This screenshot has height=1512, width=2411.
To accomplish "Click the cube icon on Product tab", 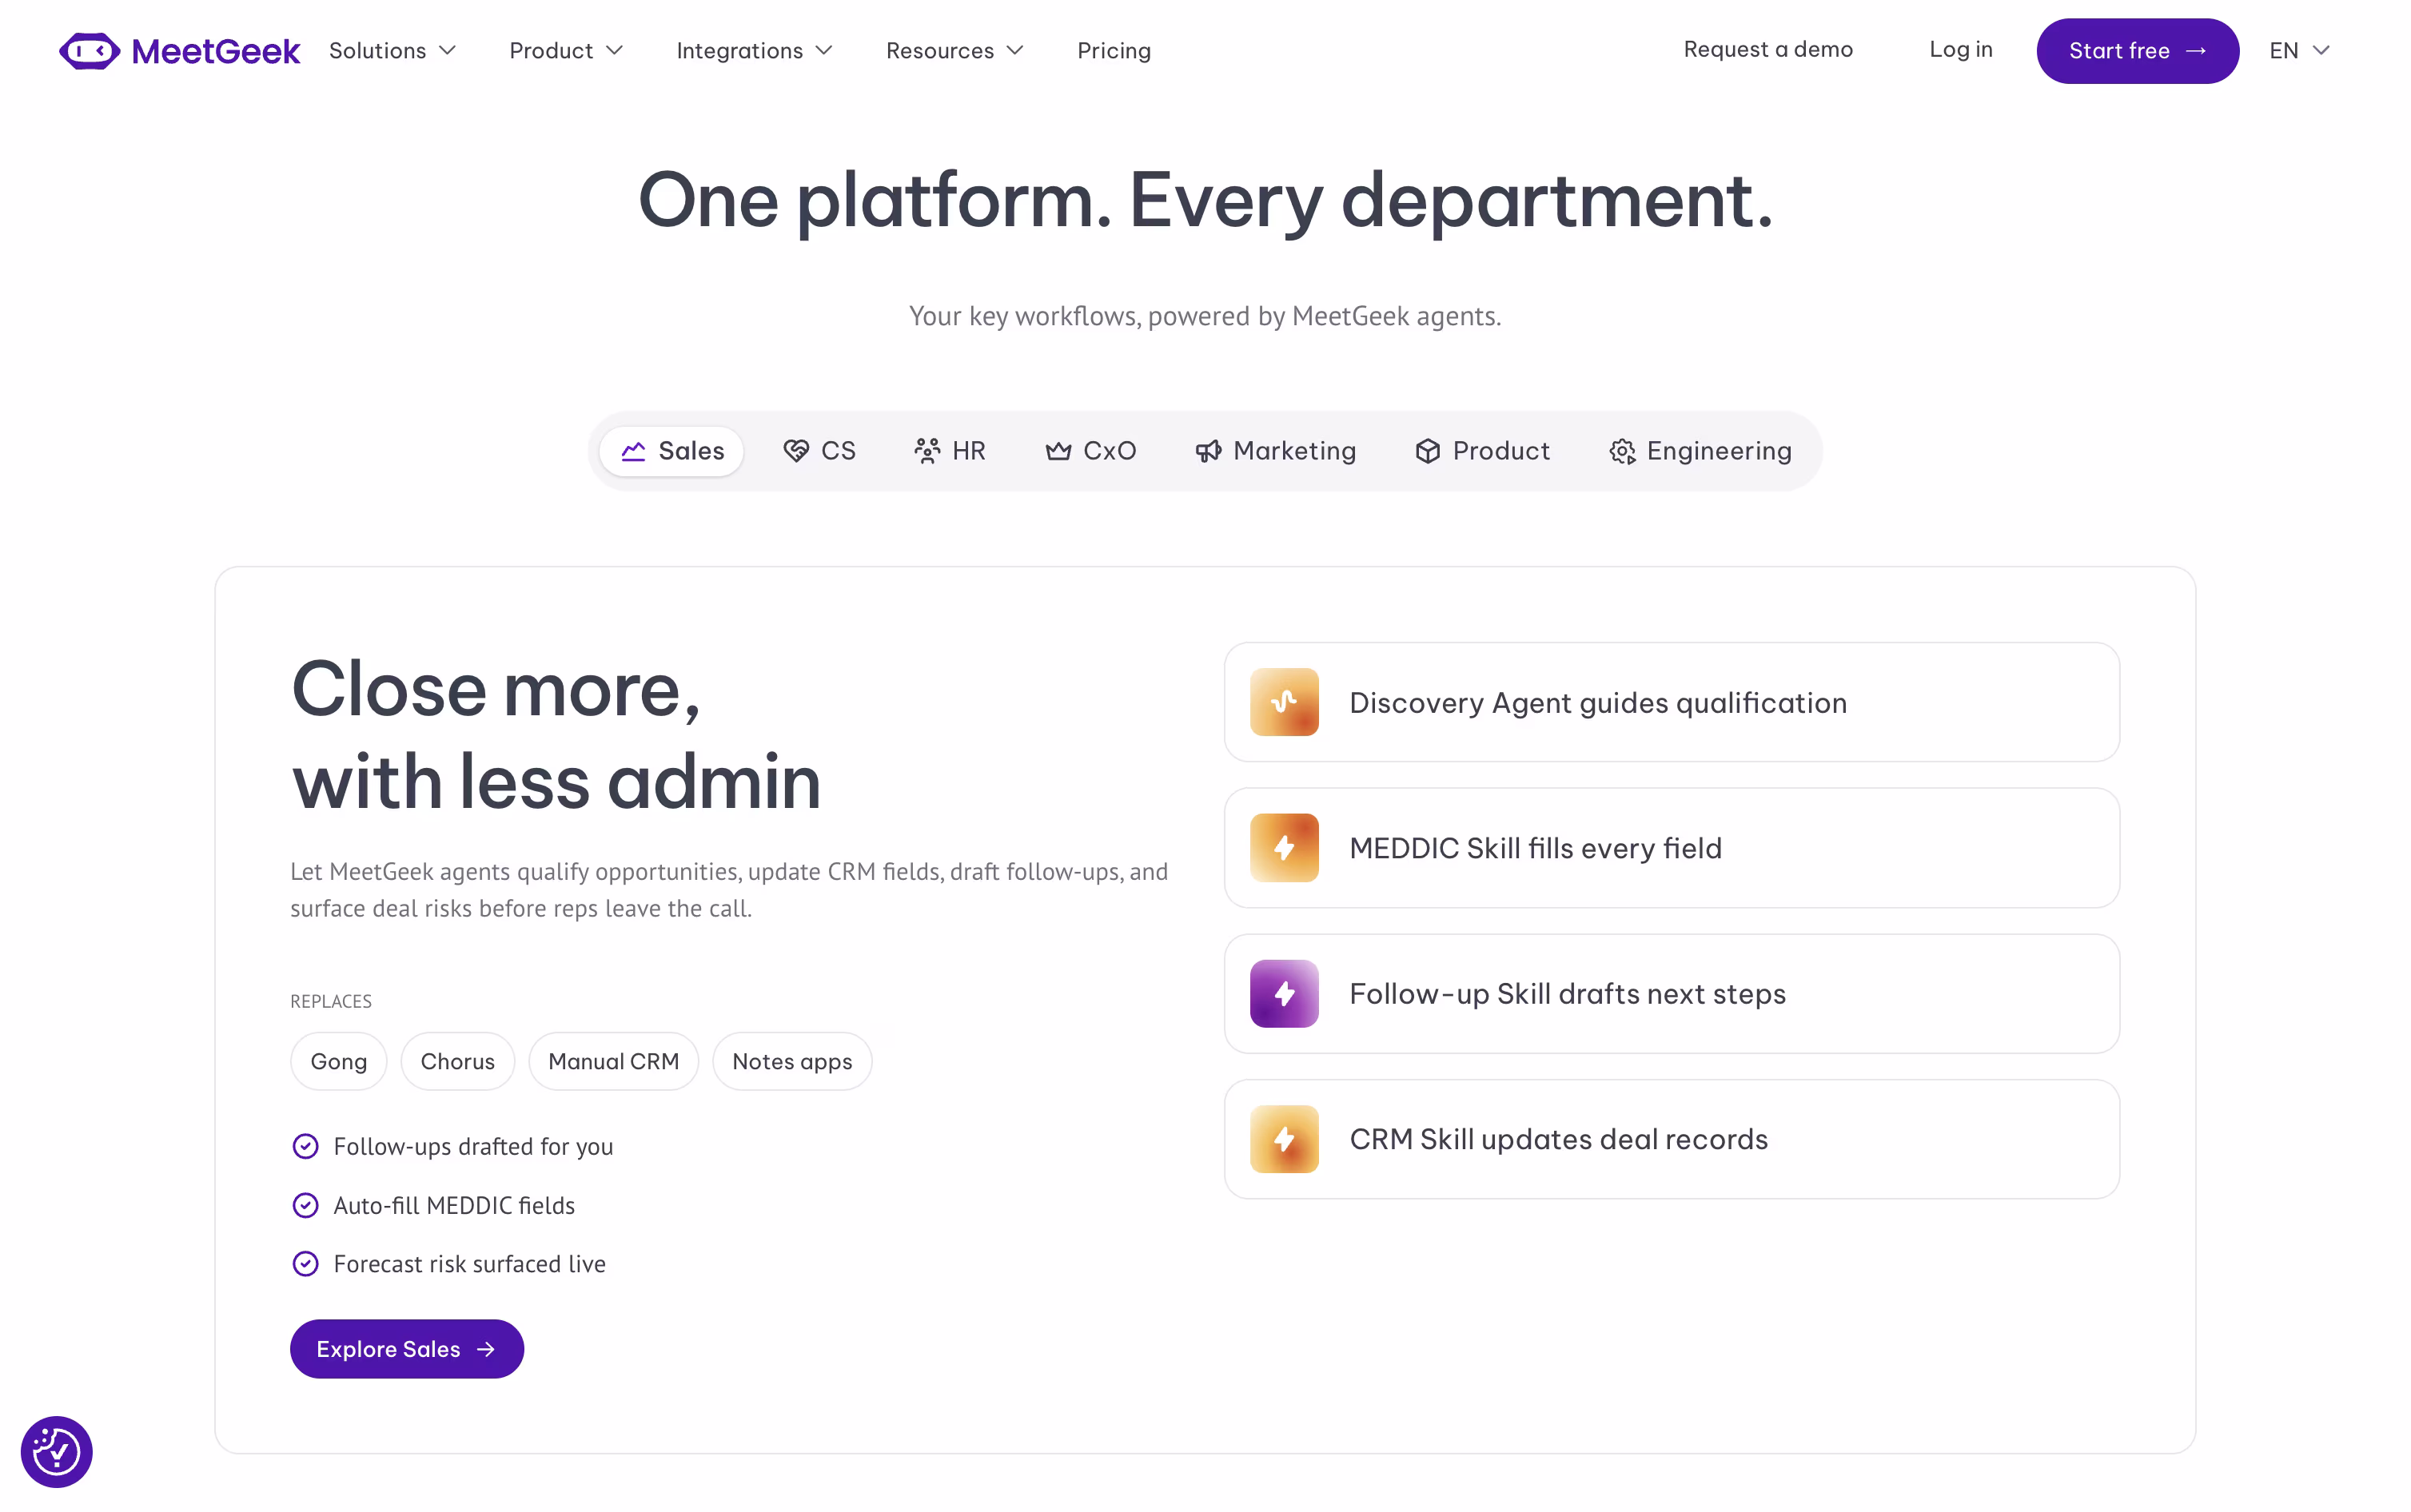I will (1427, 451).
